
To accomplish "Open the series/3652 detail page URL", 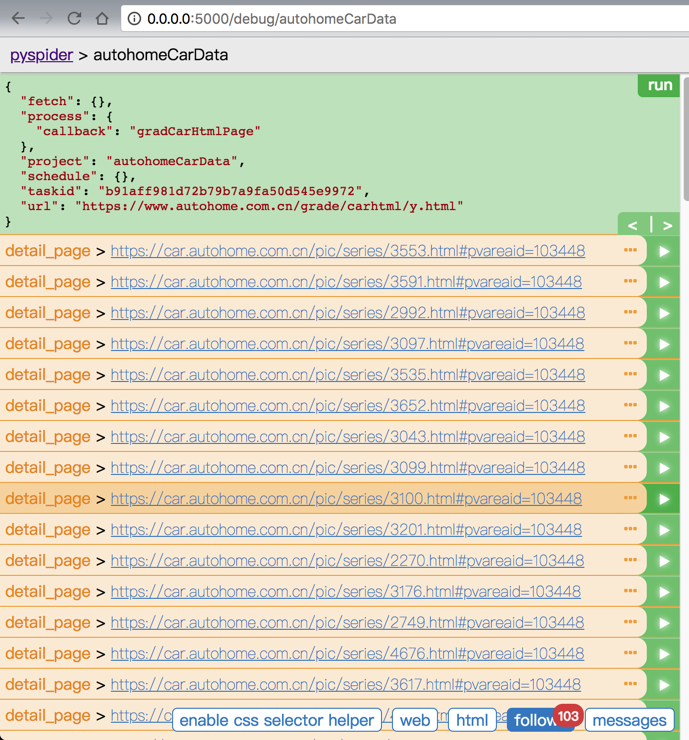I will point(347,406).
